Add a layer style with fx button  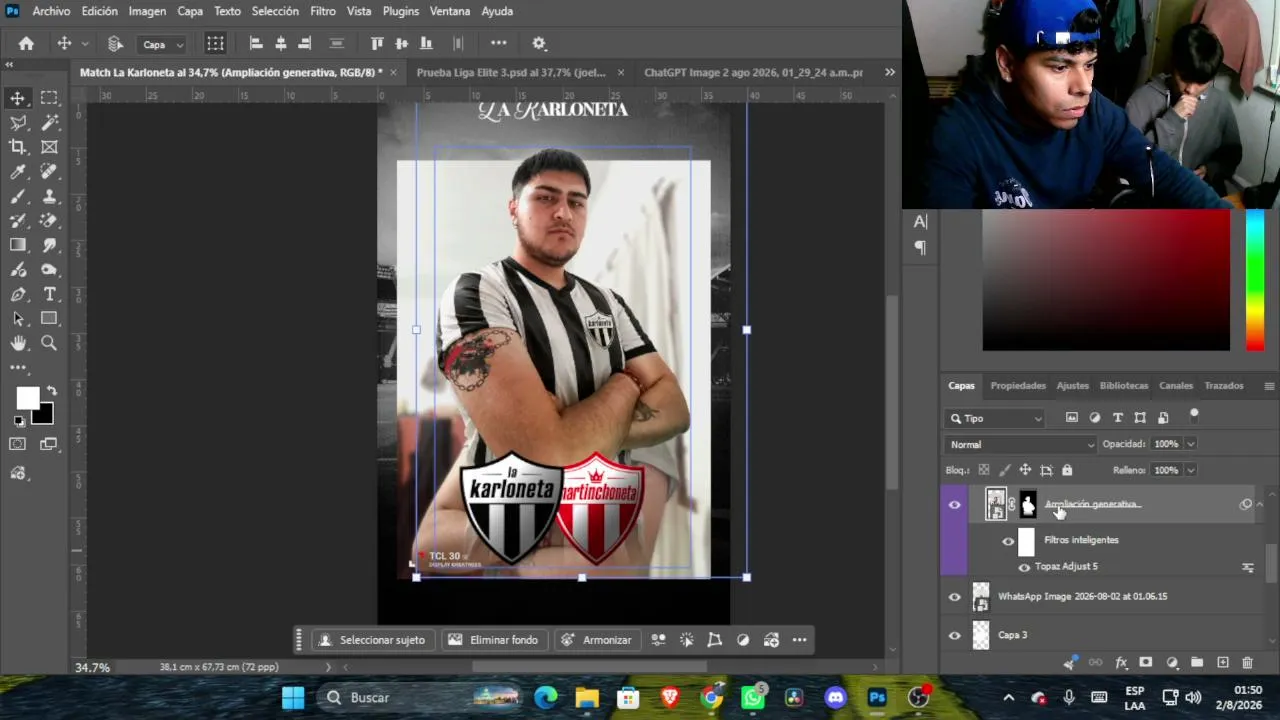pyautogui.click(x=1121, y=662)
